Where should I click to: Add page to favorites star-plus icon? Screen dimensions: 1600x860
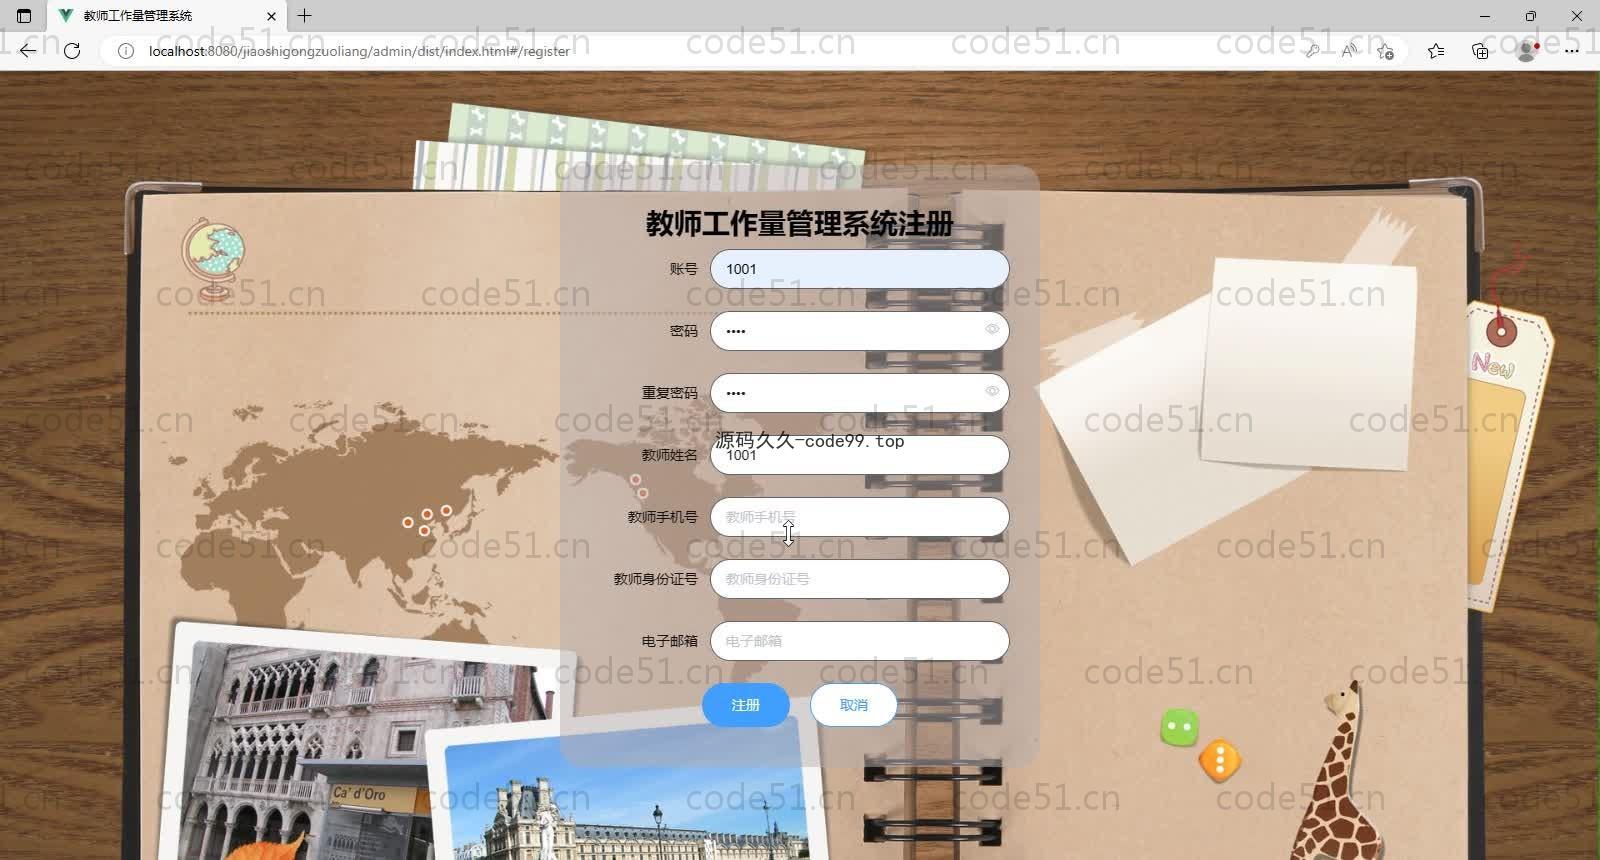(1385, 51)
